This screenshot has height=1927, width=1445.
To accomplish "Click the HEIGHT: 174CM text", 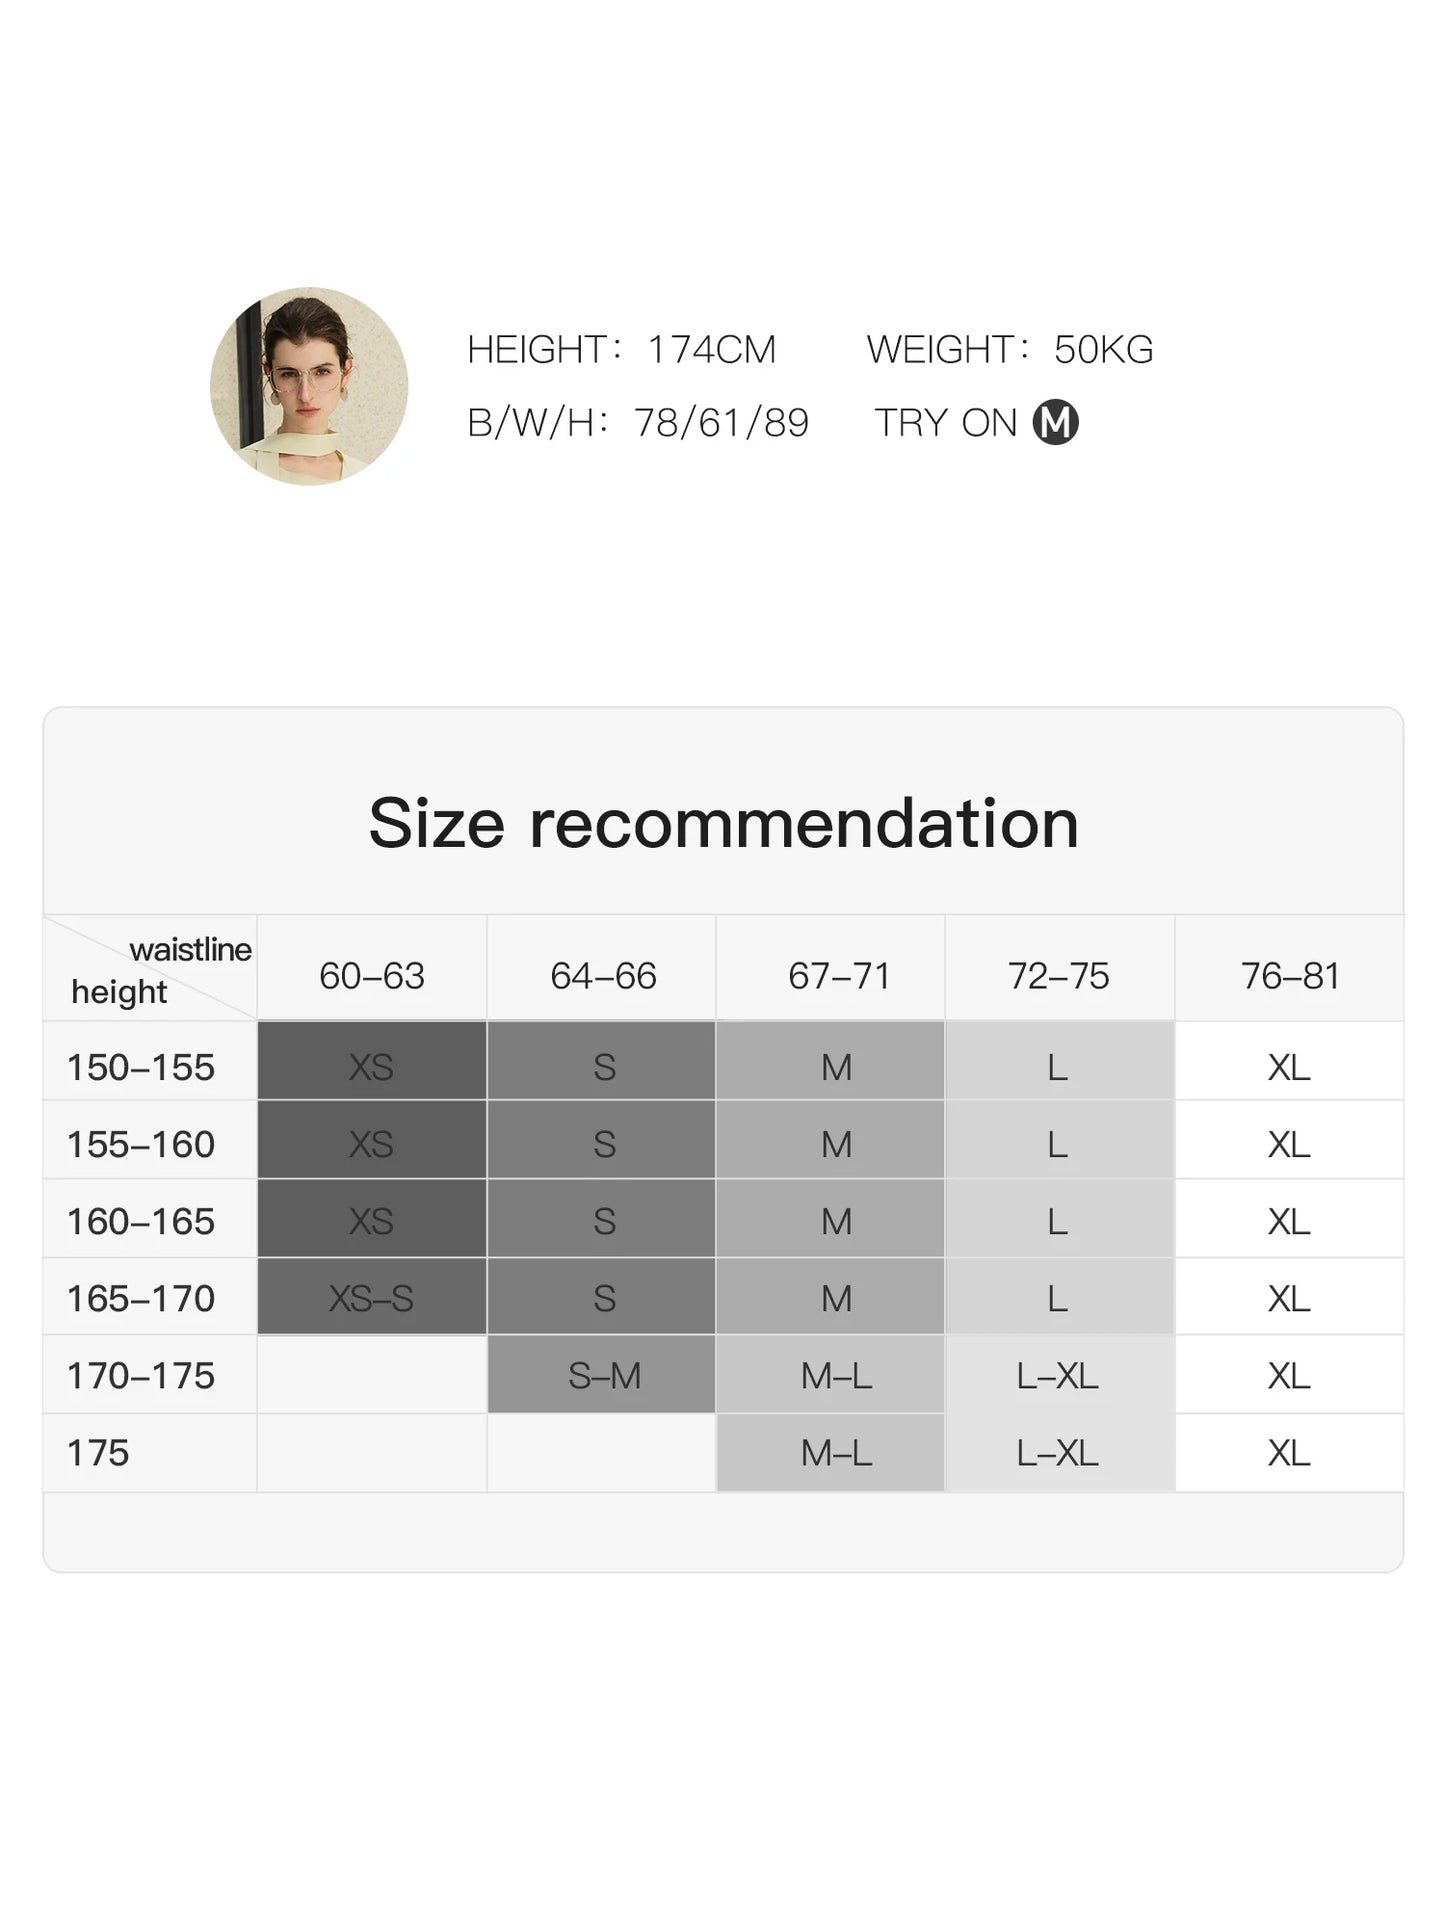I will pos(621,349).
